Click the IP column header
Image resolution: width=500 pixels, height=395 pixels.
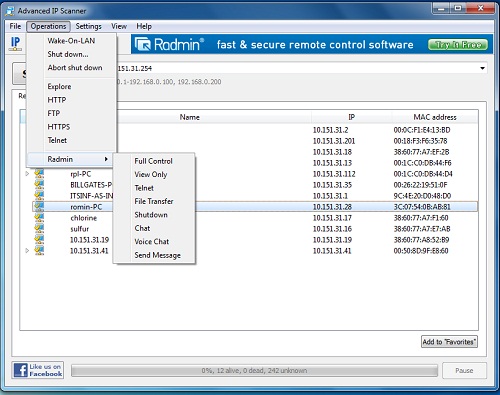click(352, 117)
